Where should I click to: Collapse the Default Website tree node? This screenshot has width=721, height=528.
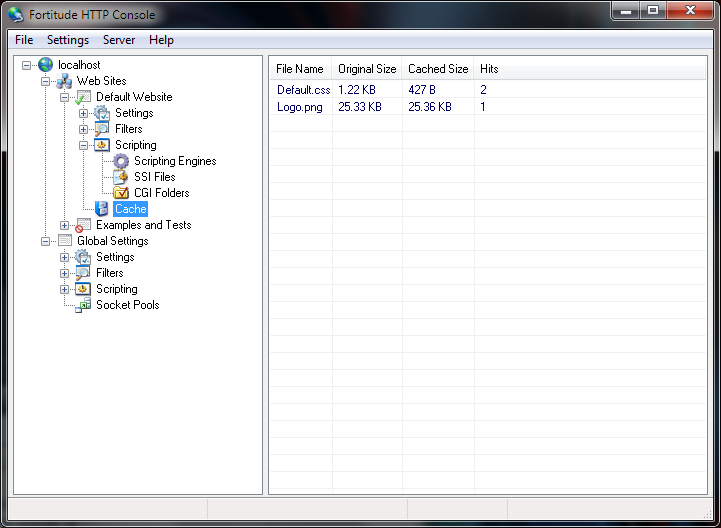point(65,97)
